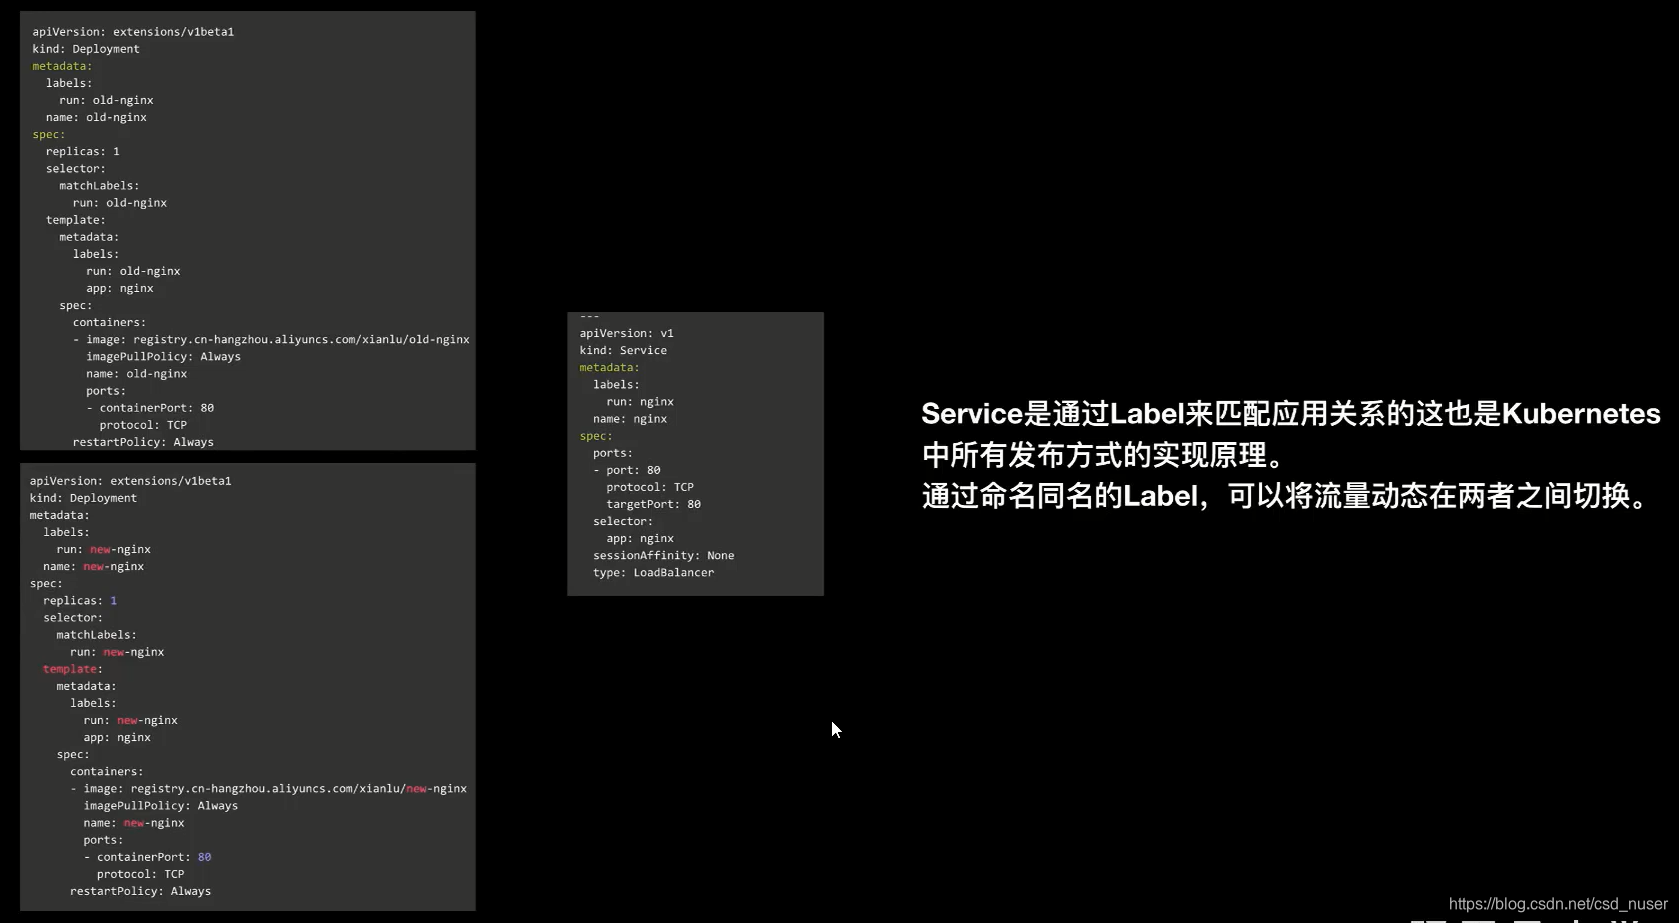Select the apiVersion line of the new-nginx block
This screenshot has height=923, width=1679.
(130, 481)
